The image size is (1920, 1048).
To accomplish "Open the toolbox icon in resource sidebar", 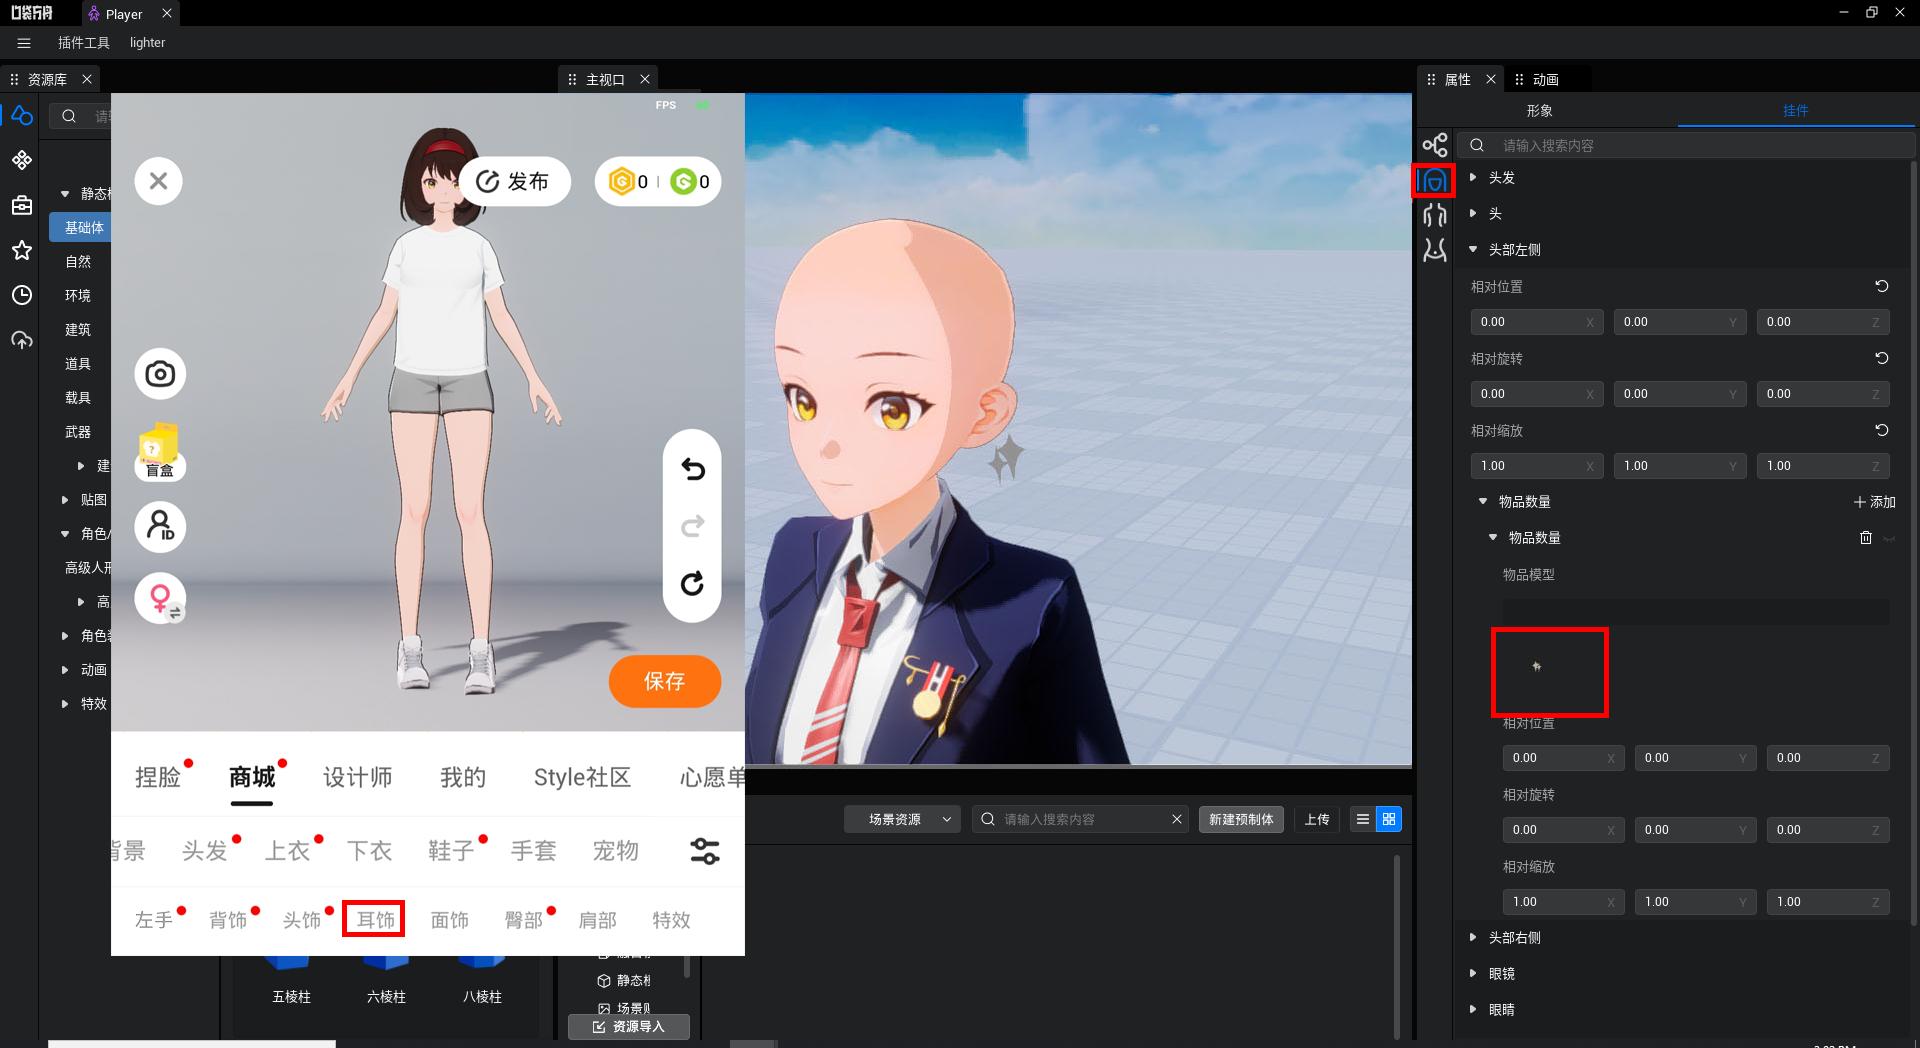I will point(22,205).
